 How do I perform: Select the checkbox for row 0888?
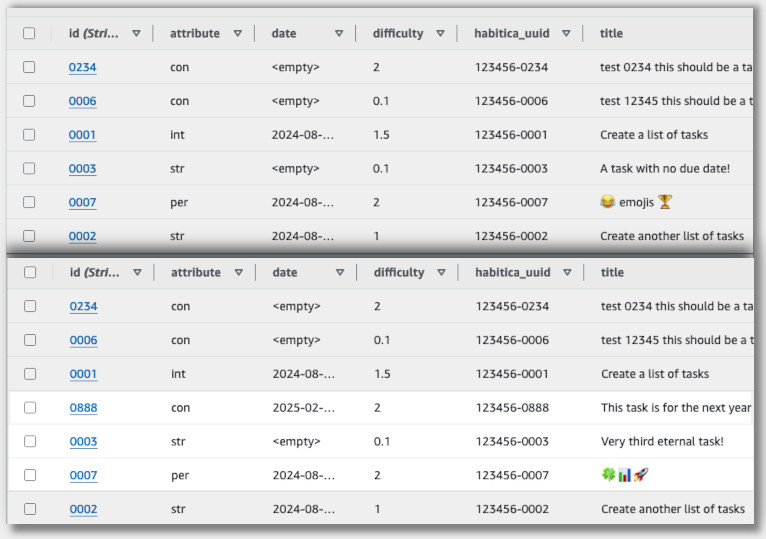30,407
